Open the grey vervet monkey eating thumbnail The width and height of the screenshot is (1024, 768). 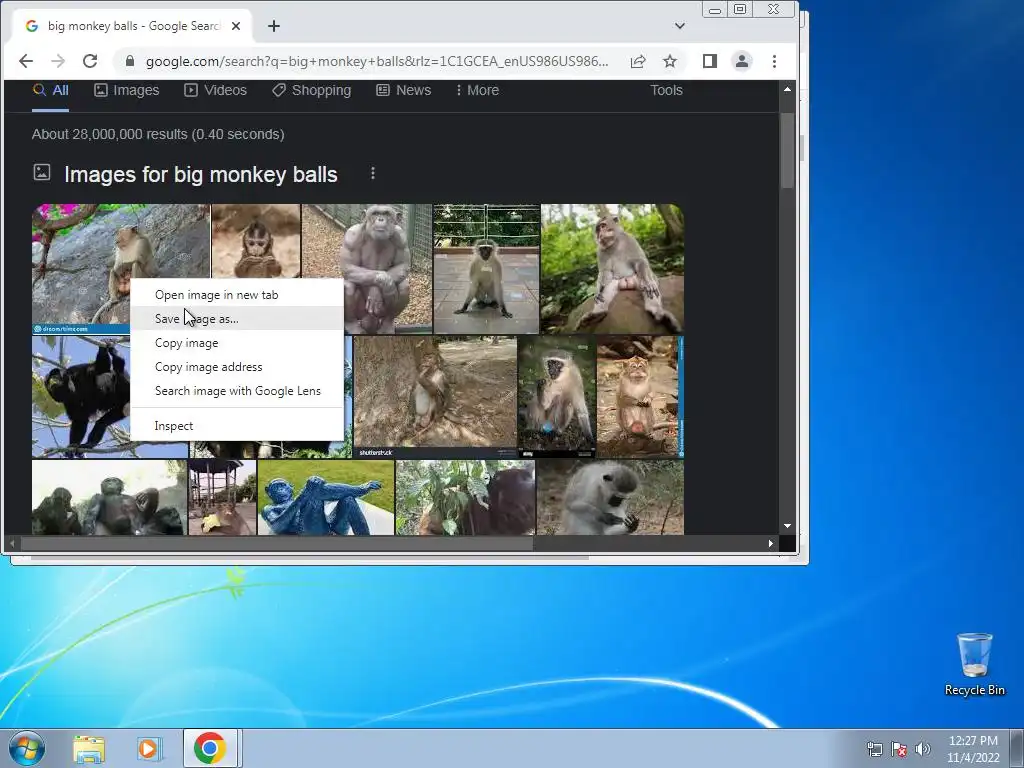coord(611,498)
